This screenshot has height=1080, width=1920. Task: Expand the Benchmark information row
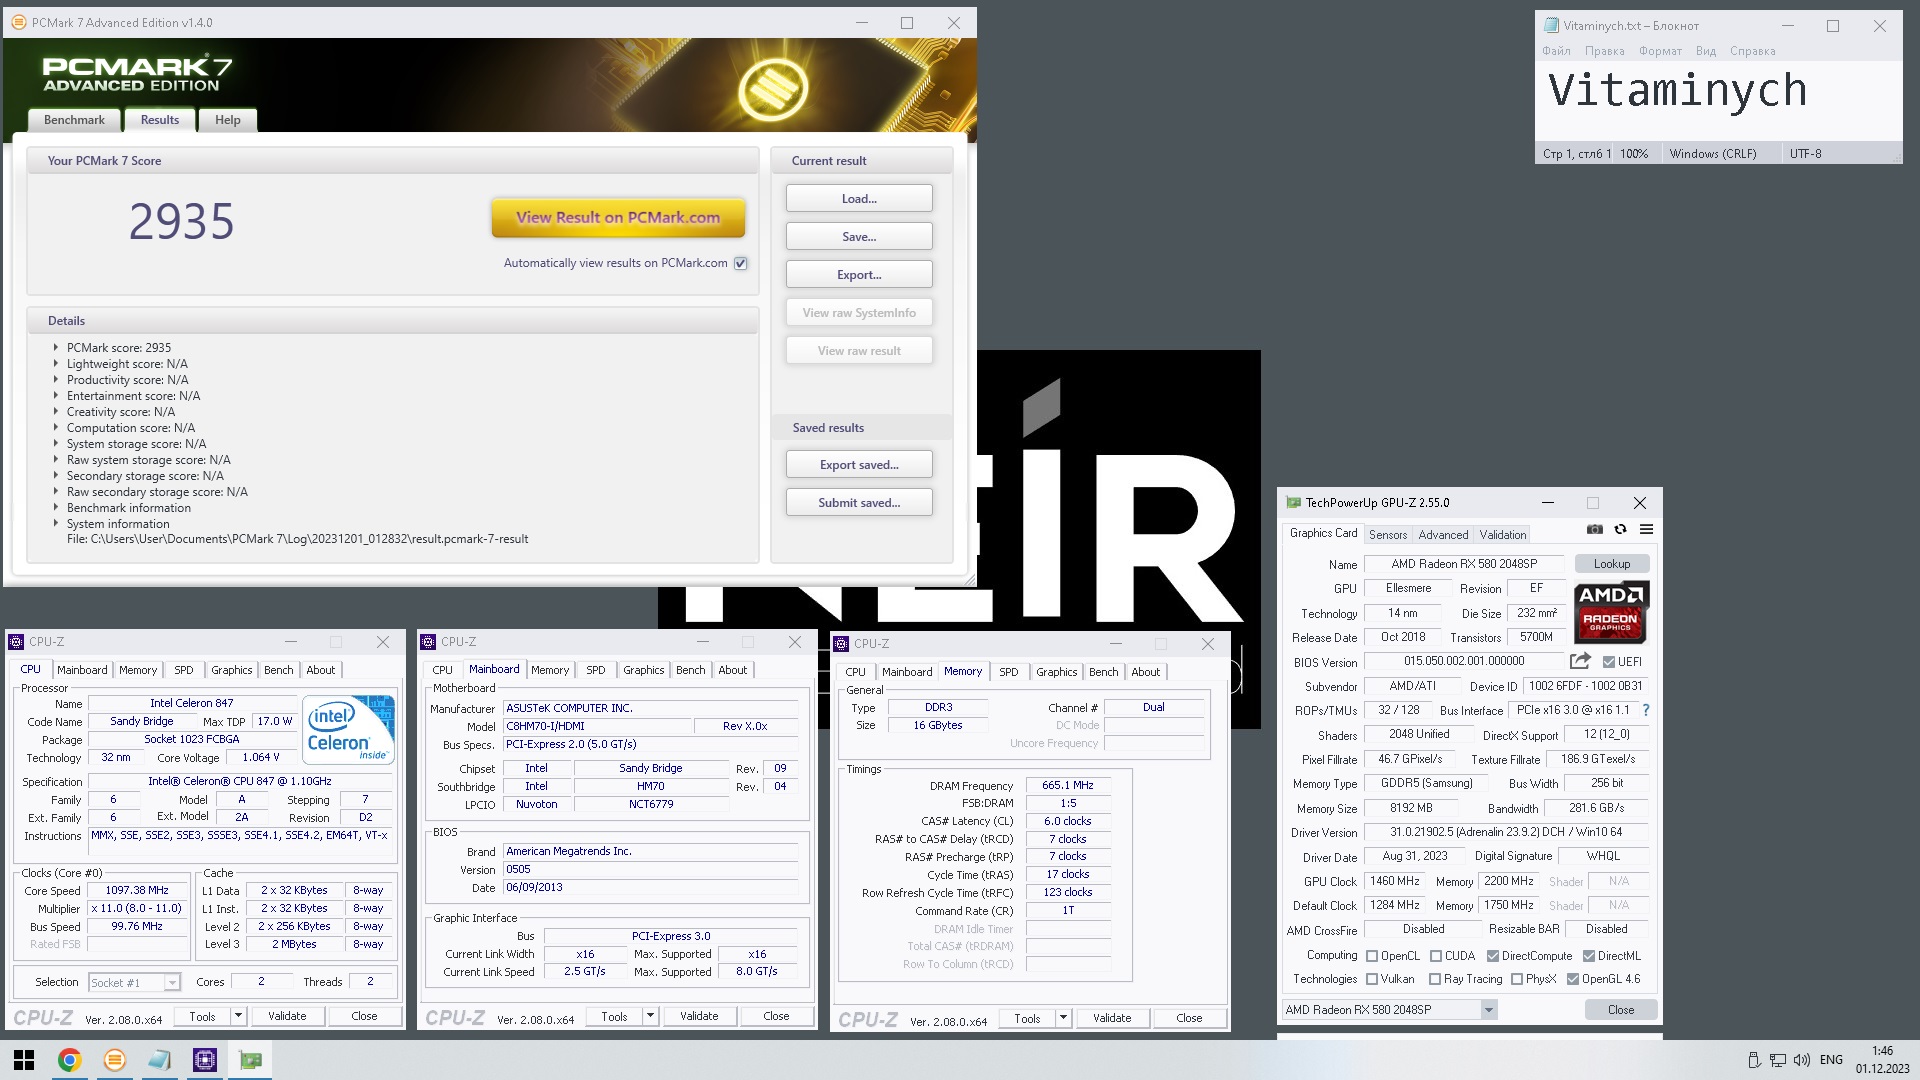56,508
